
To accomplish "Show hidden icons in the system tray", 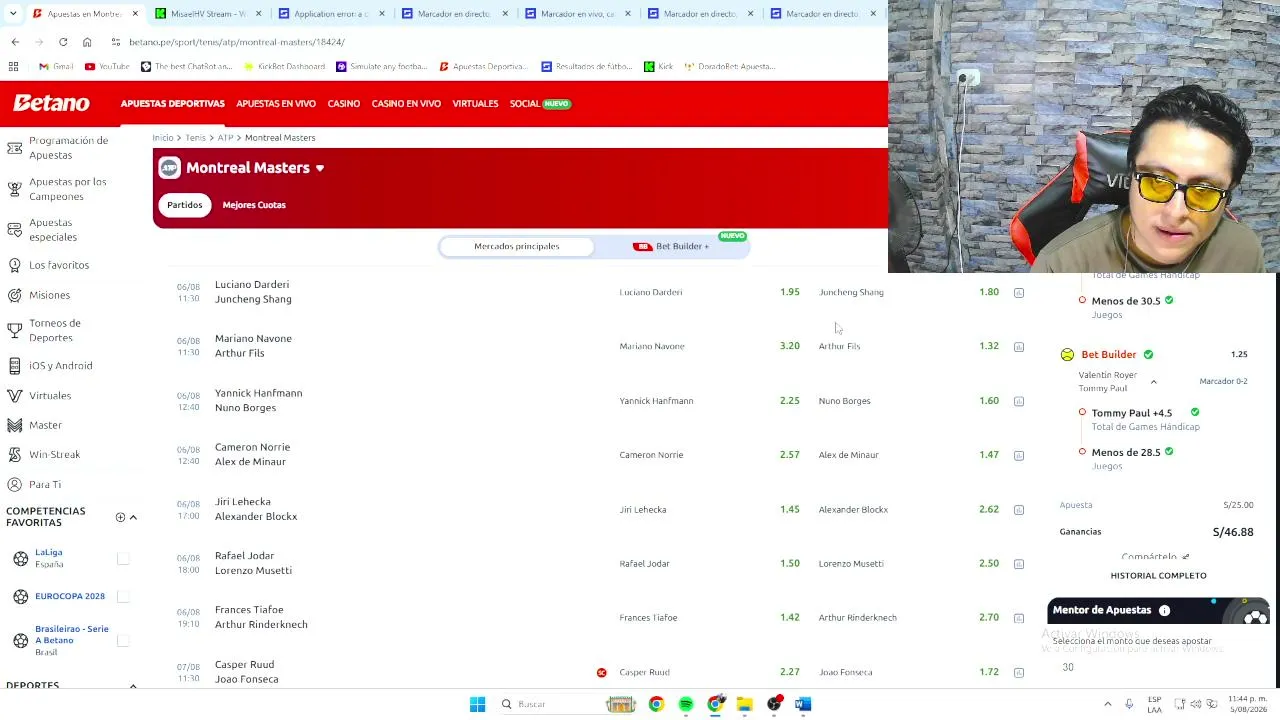I will 1107,704.
